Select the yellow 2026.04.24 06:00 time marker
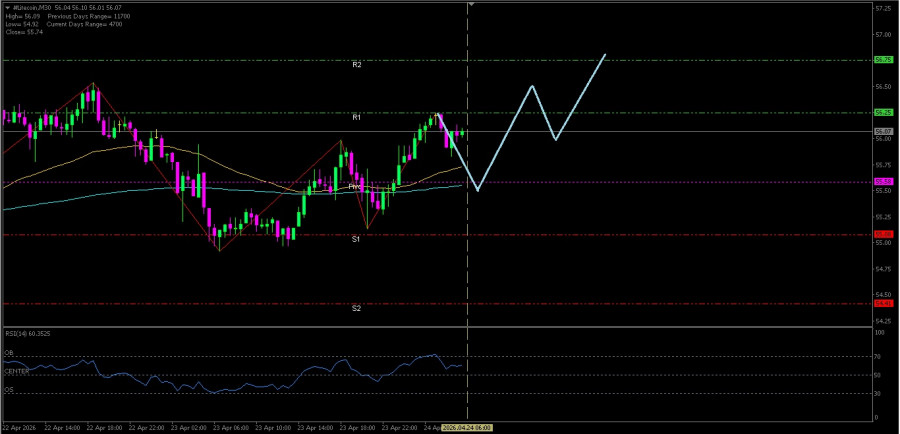 (x=467, y=428)
